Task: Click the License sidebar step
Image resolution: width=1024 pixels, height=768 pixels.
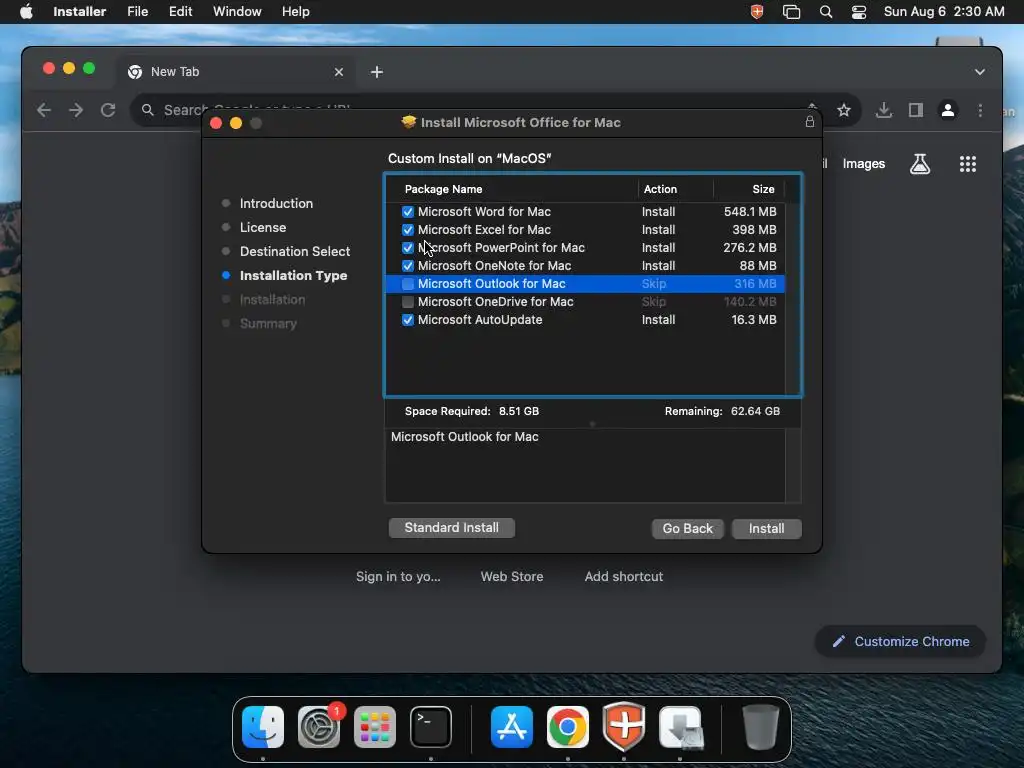Action: [263, 227]
